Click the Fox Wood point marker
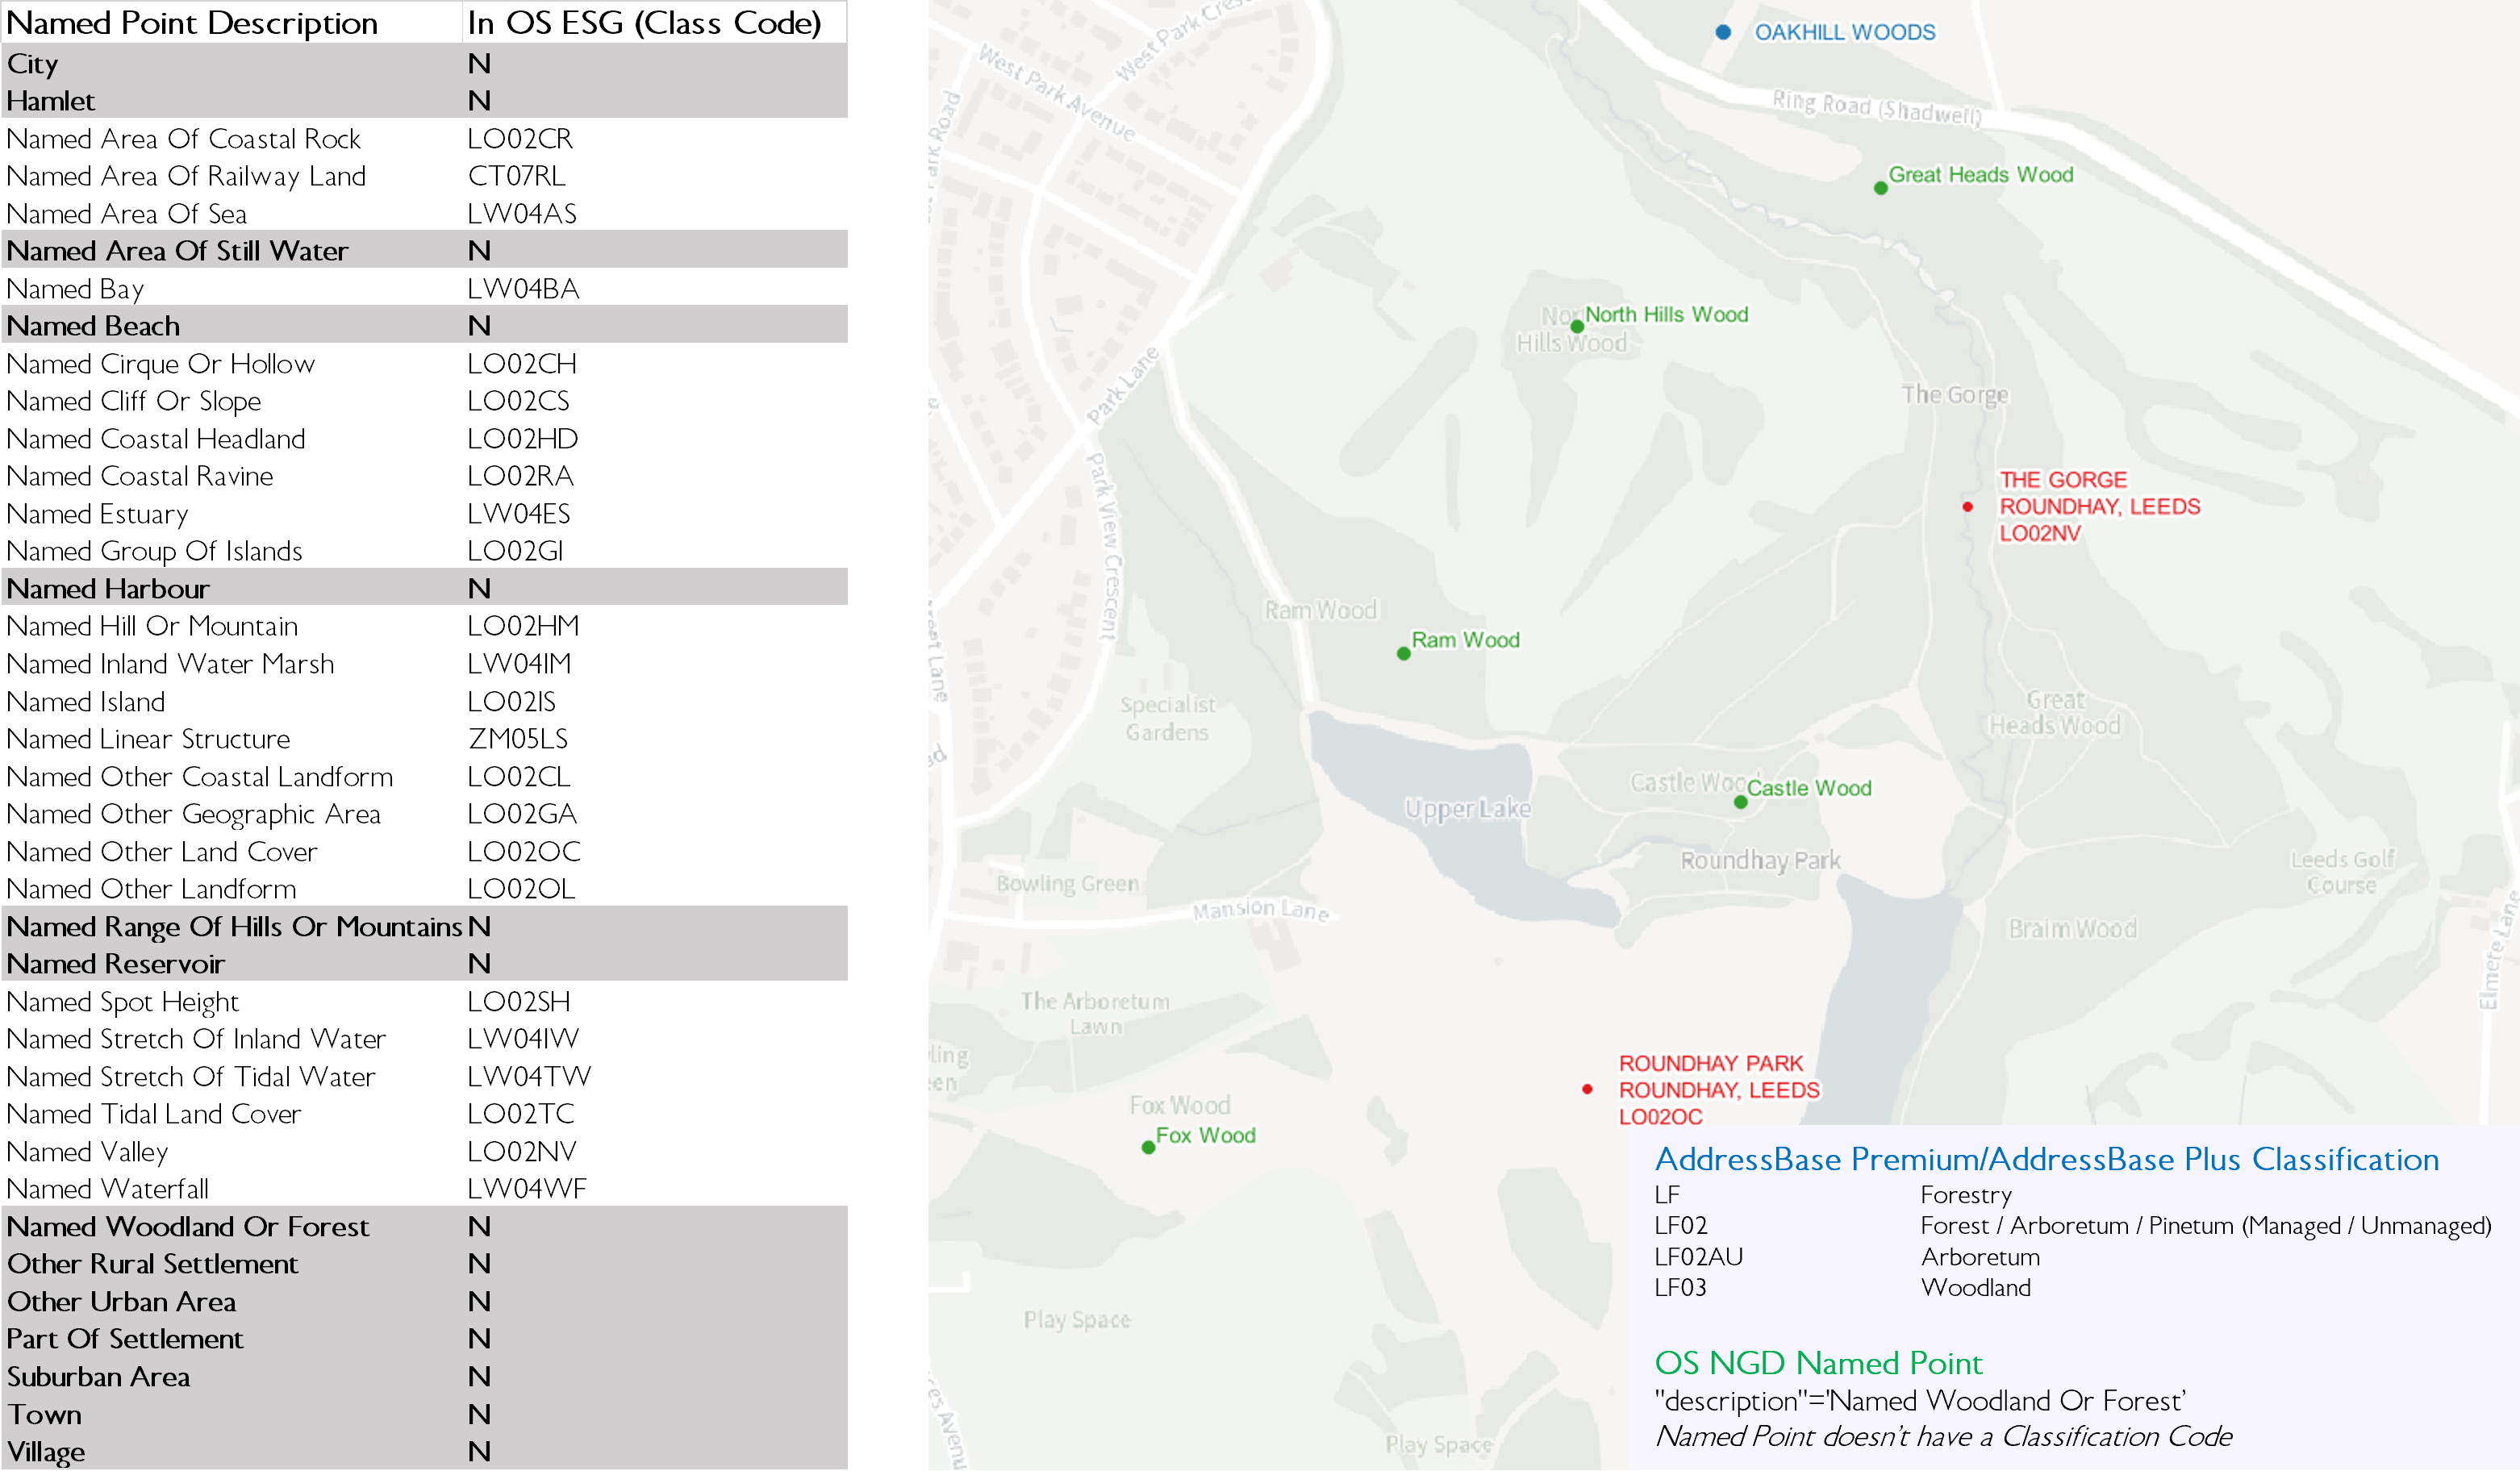 click(x=1147, y=1147)
